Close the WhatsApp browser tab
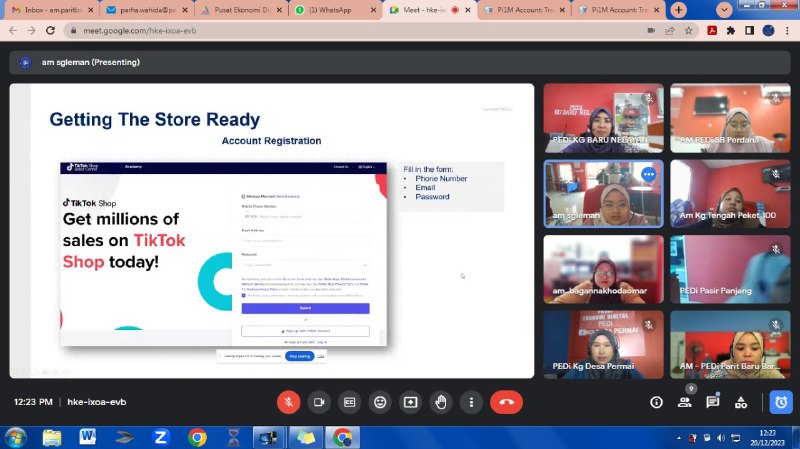This screenshot has height=449, width=800. click(x=373, y=10)
